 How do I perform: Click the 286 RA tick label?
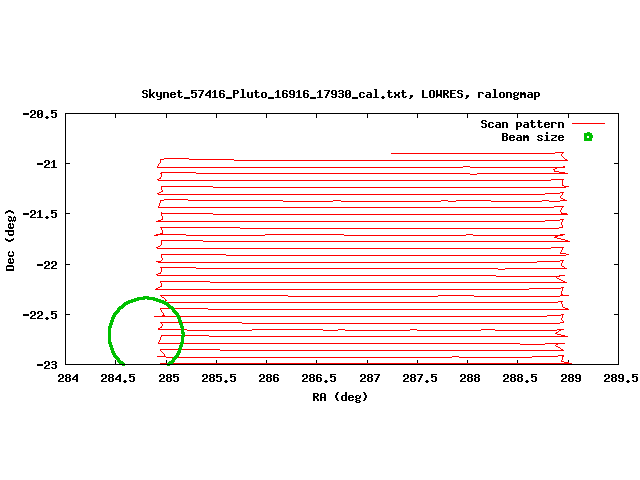[269, 378]
